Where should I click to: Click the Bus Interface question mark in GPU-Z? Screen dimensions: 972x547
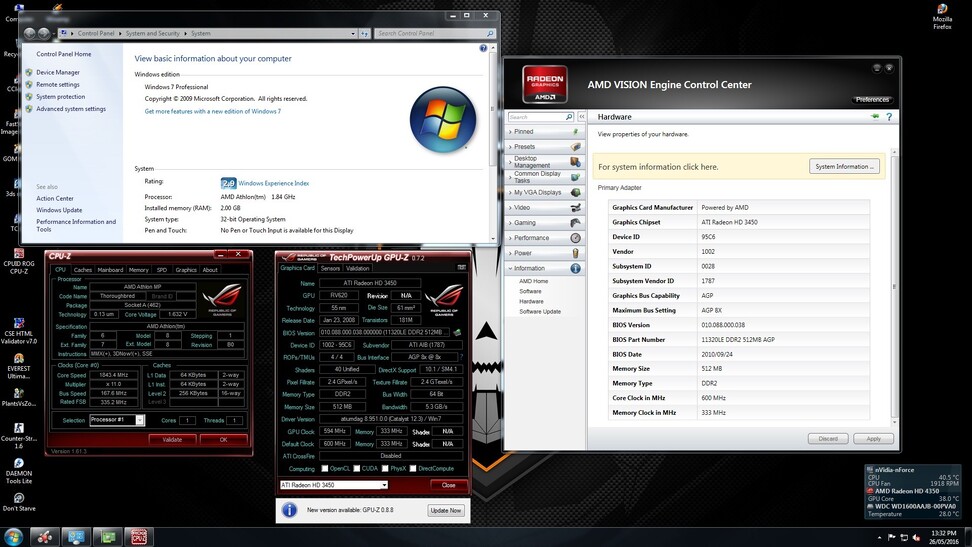[461, 357]
